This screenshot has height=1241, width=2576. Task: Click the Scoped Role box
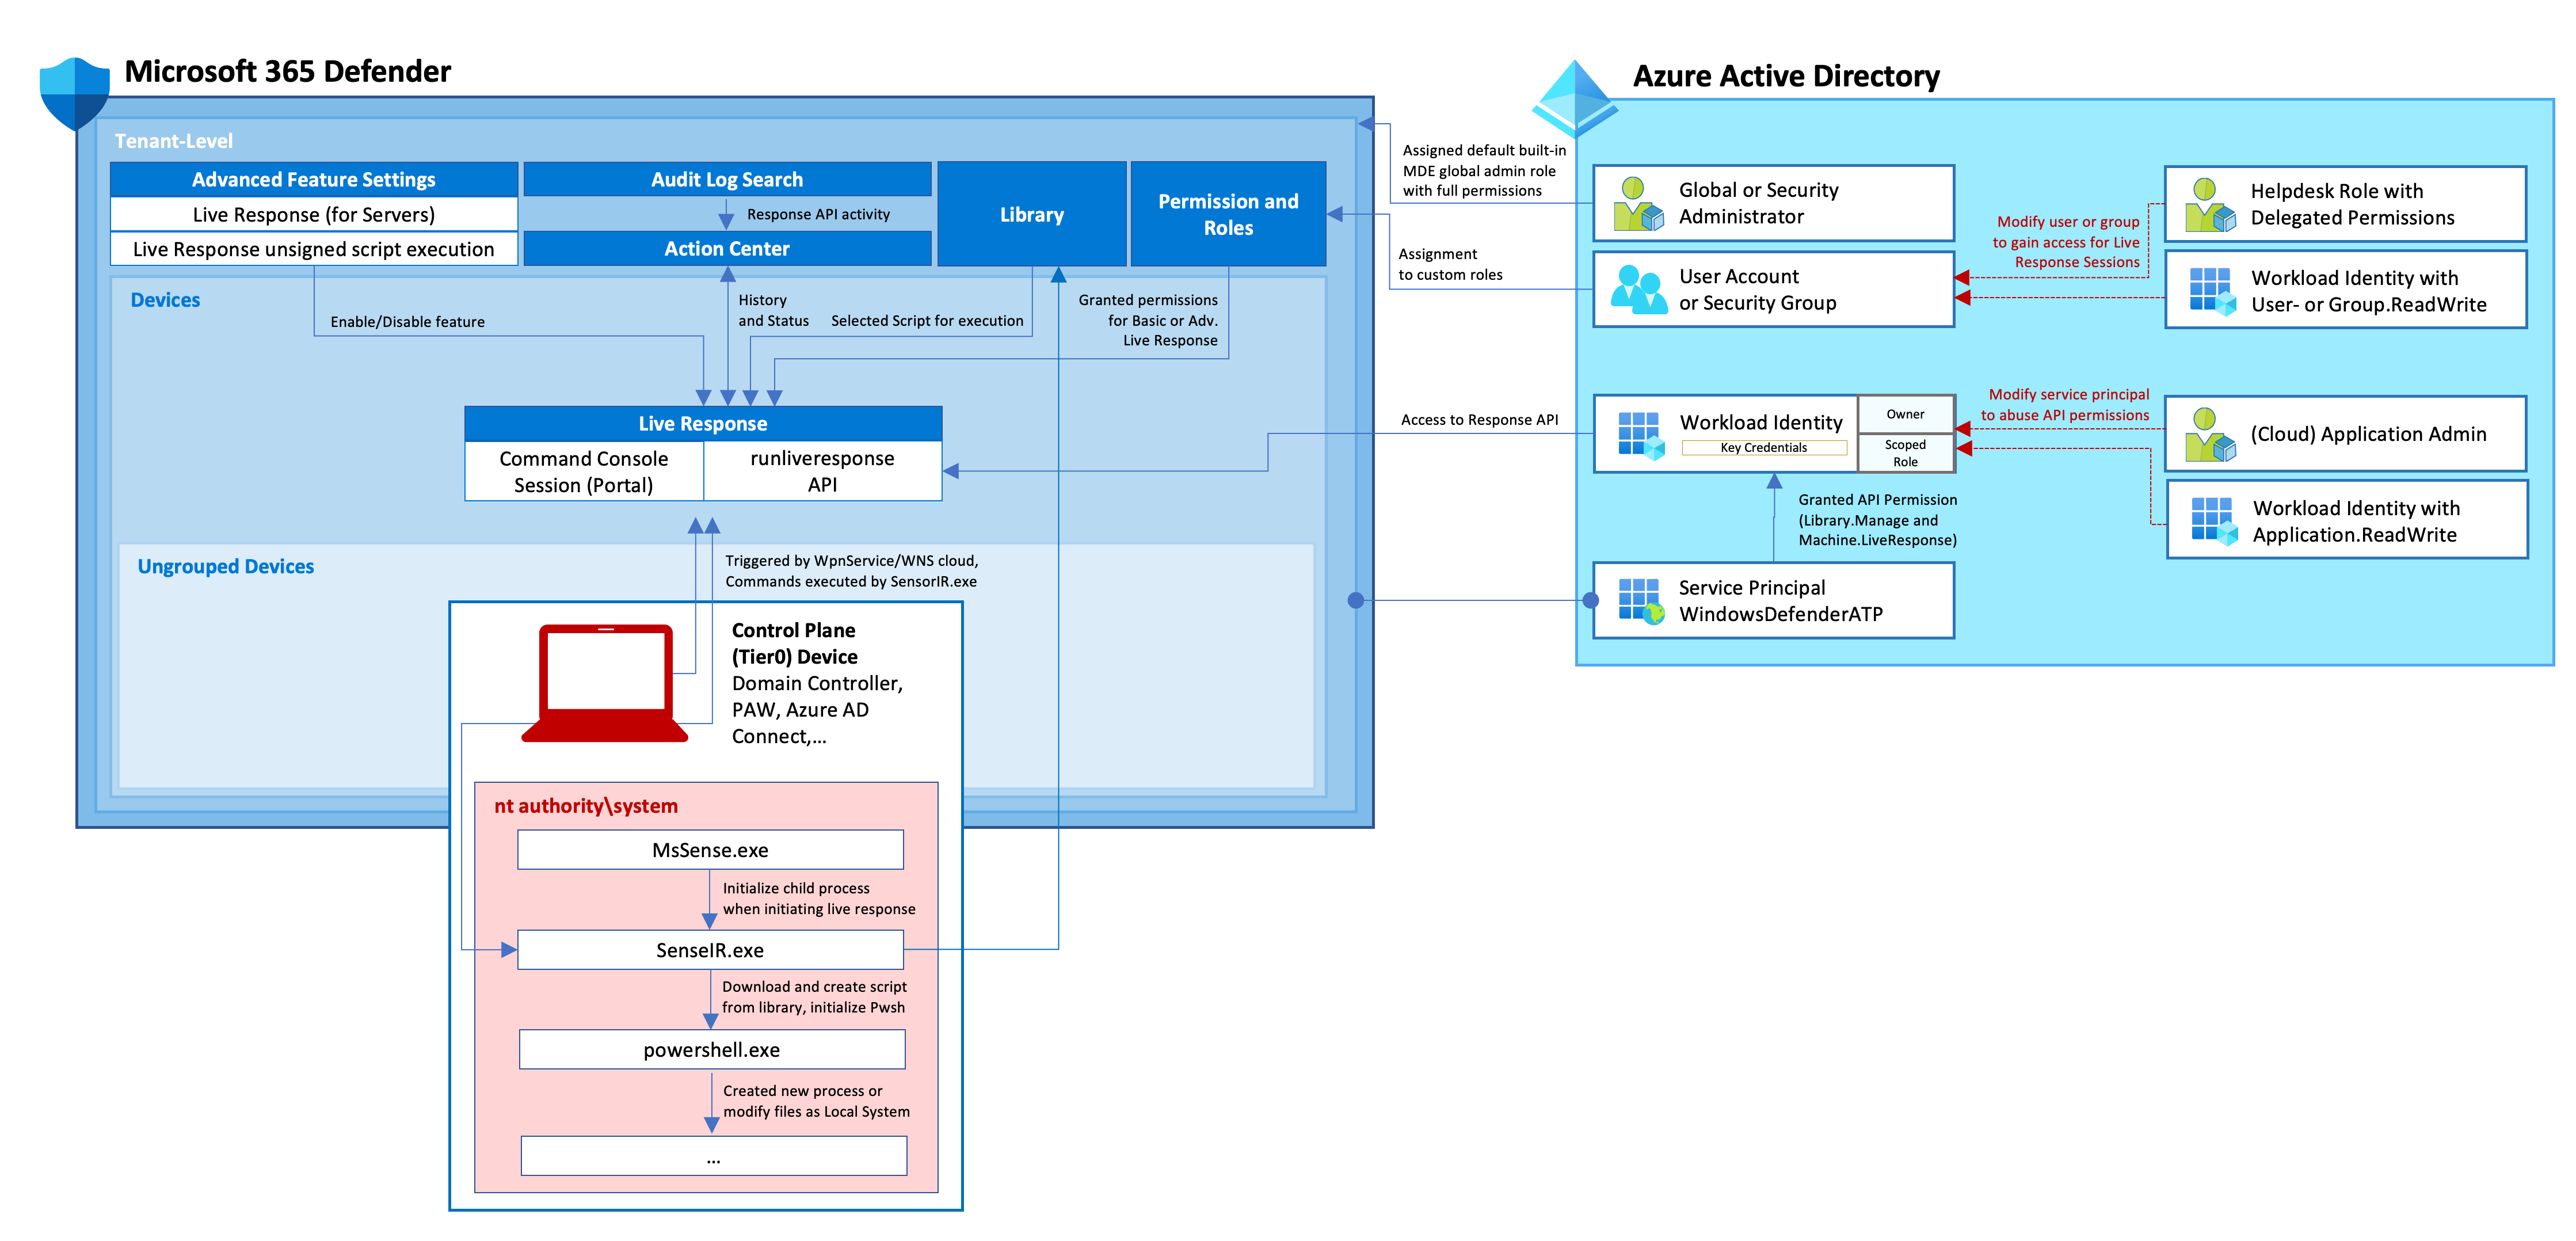tap(1905, 453)
